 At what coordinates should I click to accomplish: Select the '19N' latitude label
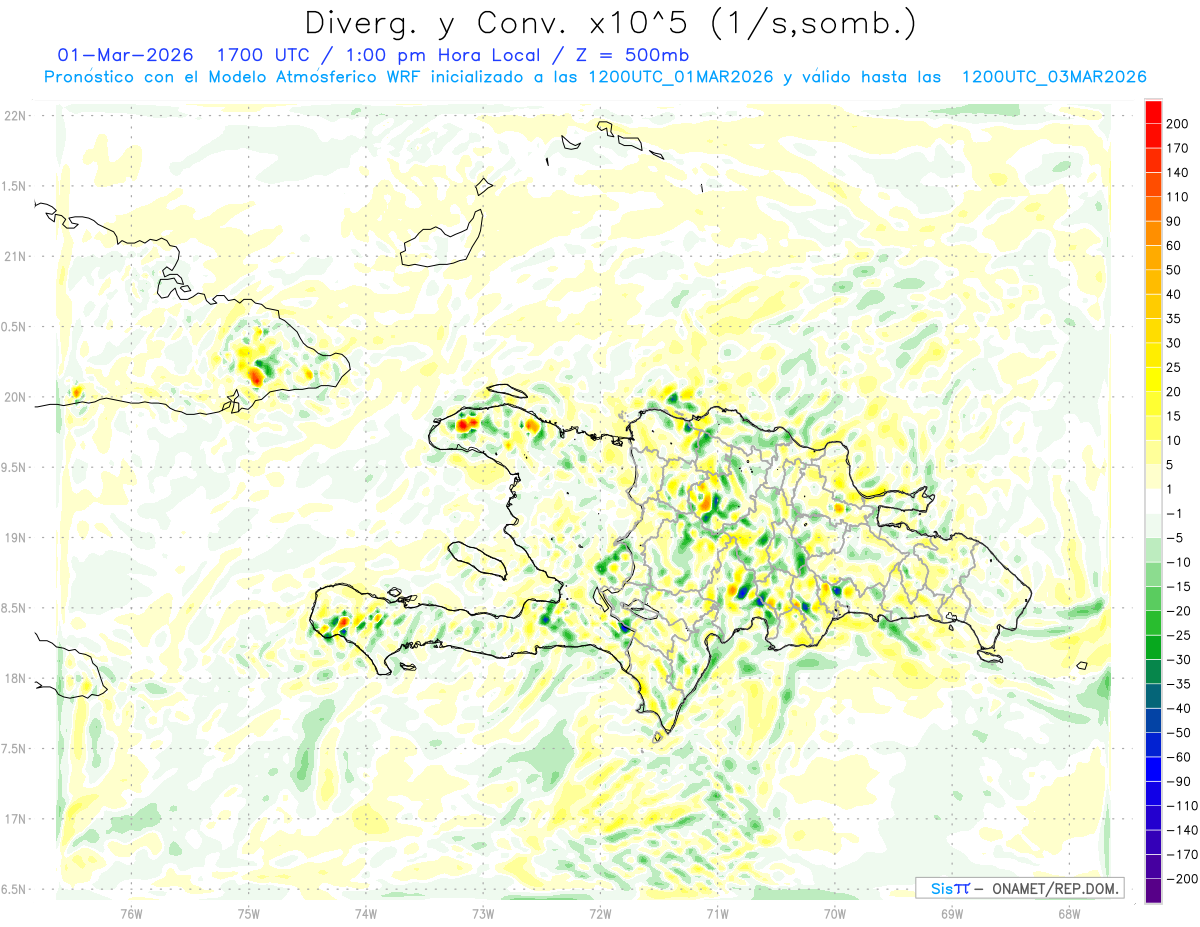(14, 538)
